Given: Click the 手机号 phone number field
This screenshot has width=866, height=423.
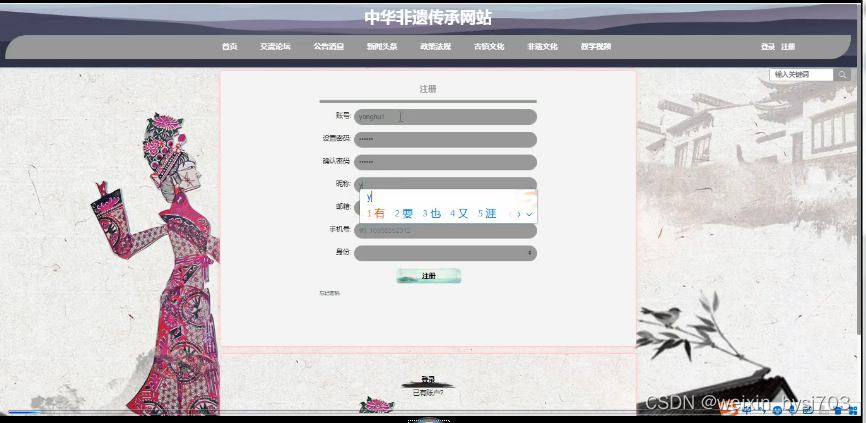Looking at the screenshot, I should [x=445, y=230].
